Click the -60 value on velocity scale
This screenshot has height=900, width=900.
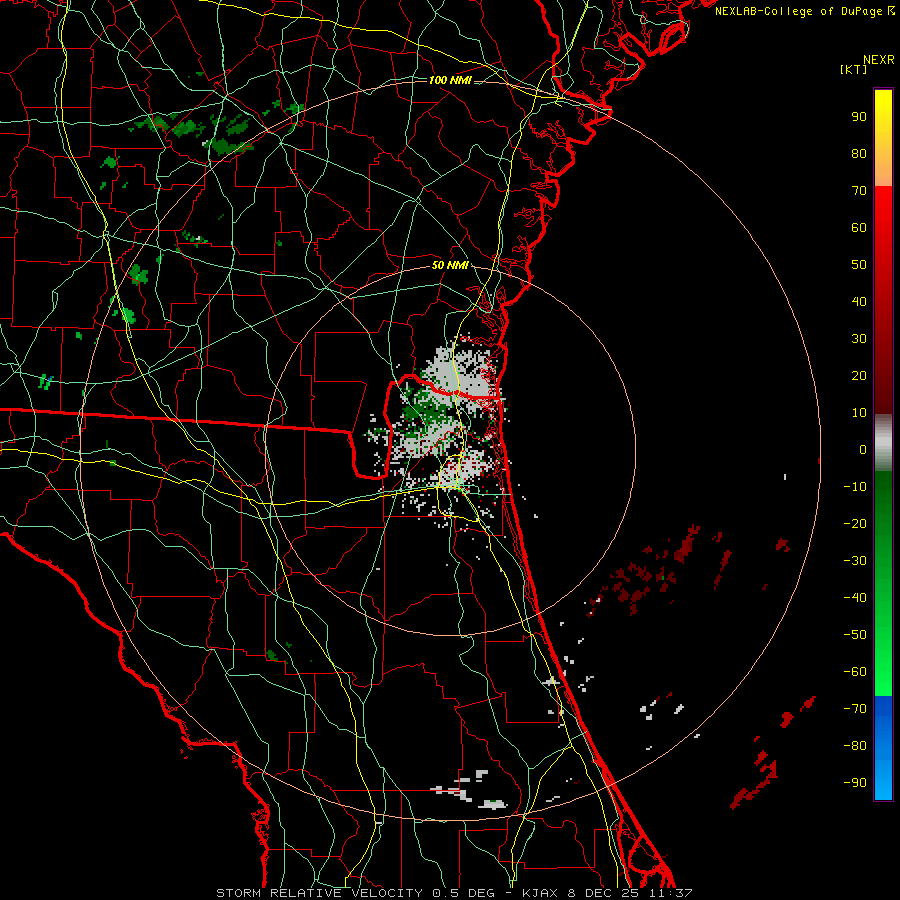tap(855, 672)
